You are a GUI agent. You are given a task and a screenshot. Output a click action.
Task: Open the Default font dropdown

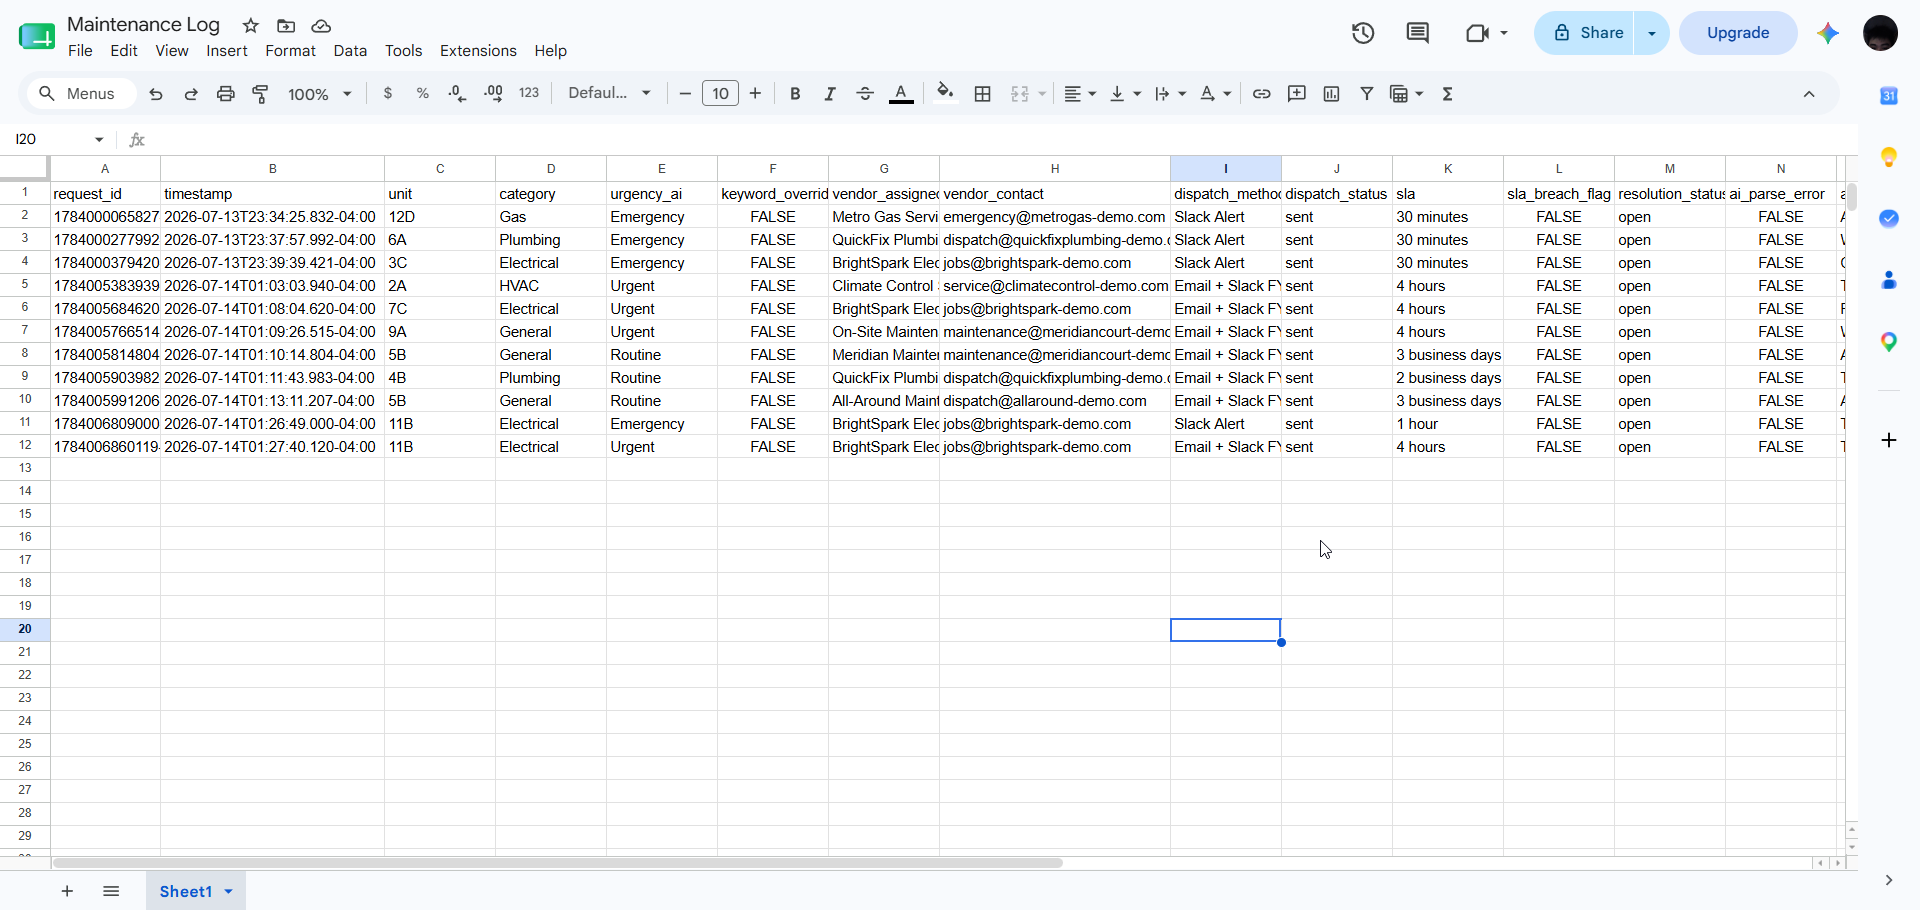tap(610, 94)
